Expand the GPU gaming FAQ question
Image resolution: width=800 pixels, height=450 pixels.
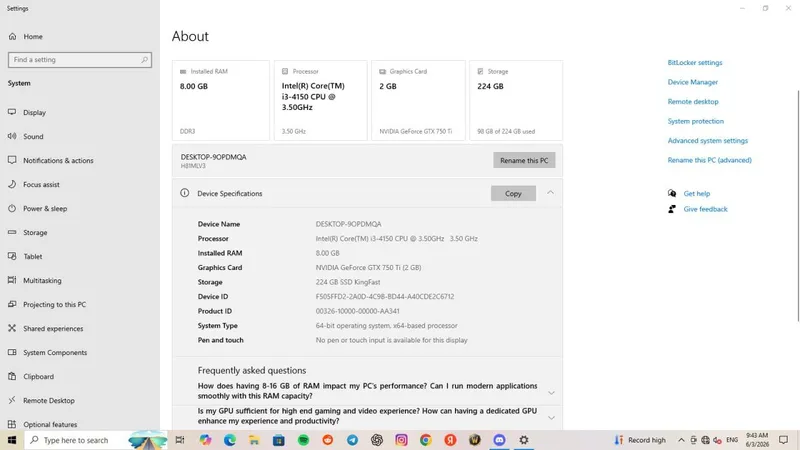(x=551, y=417)
